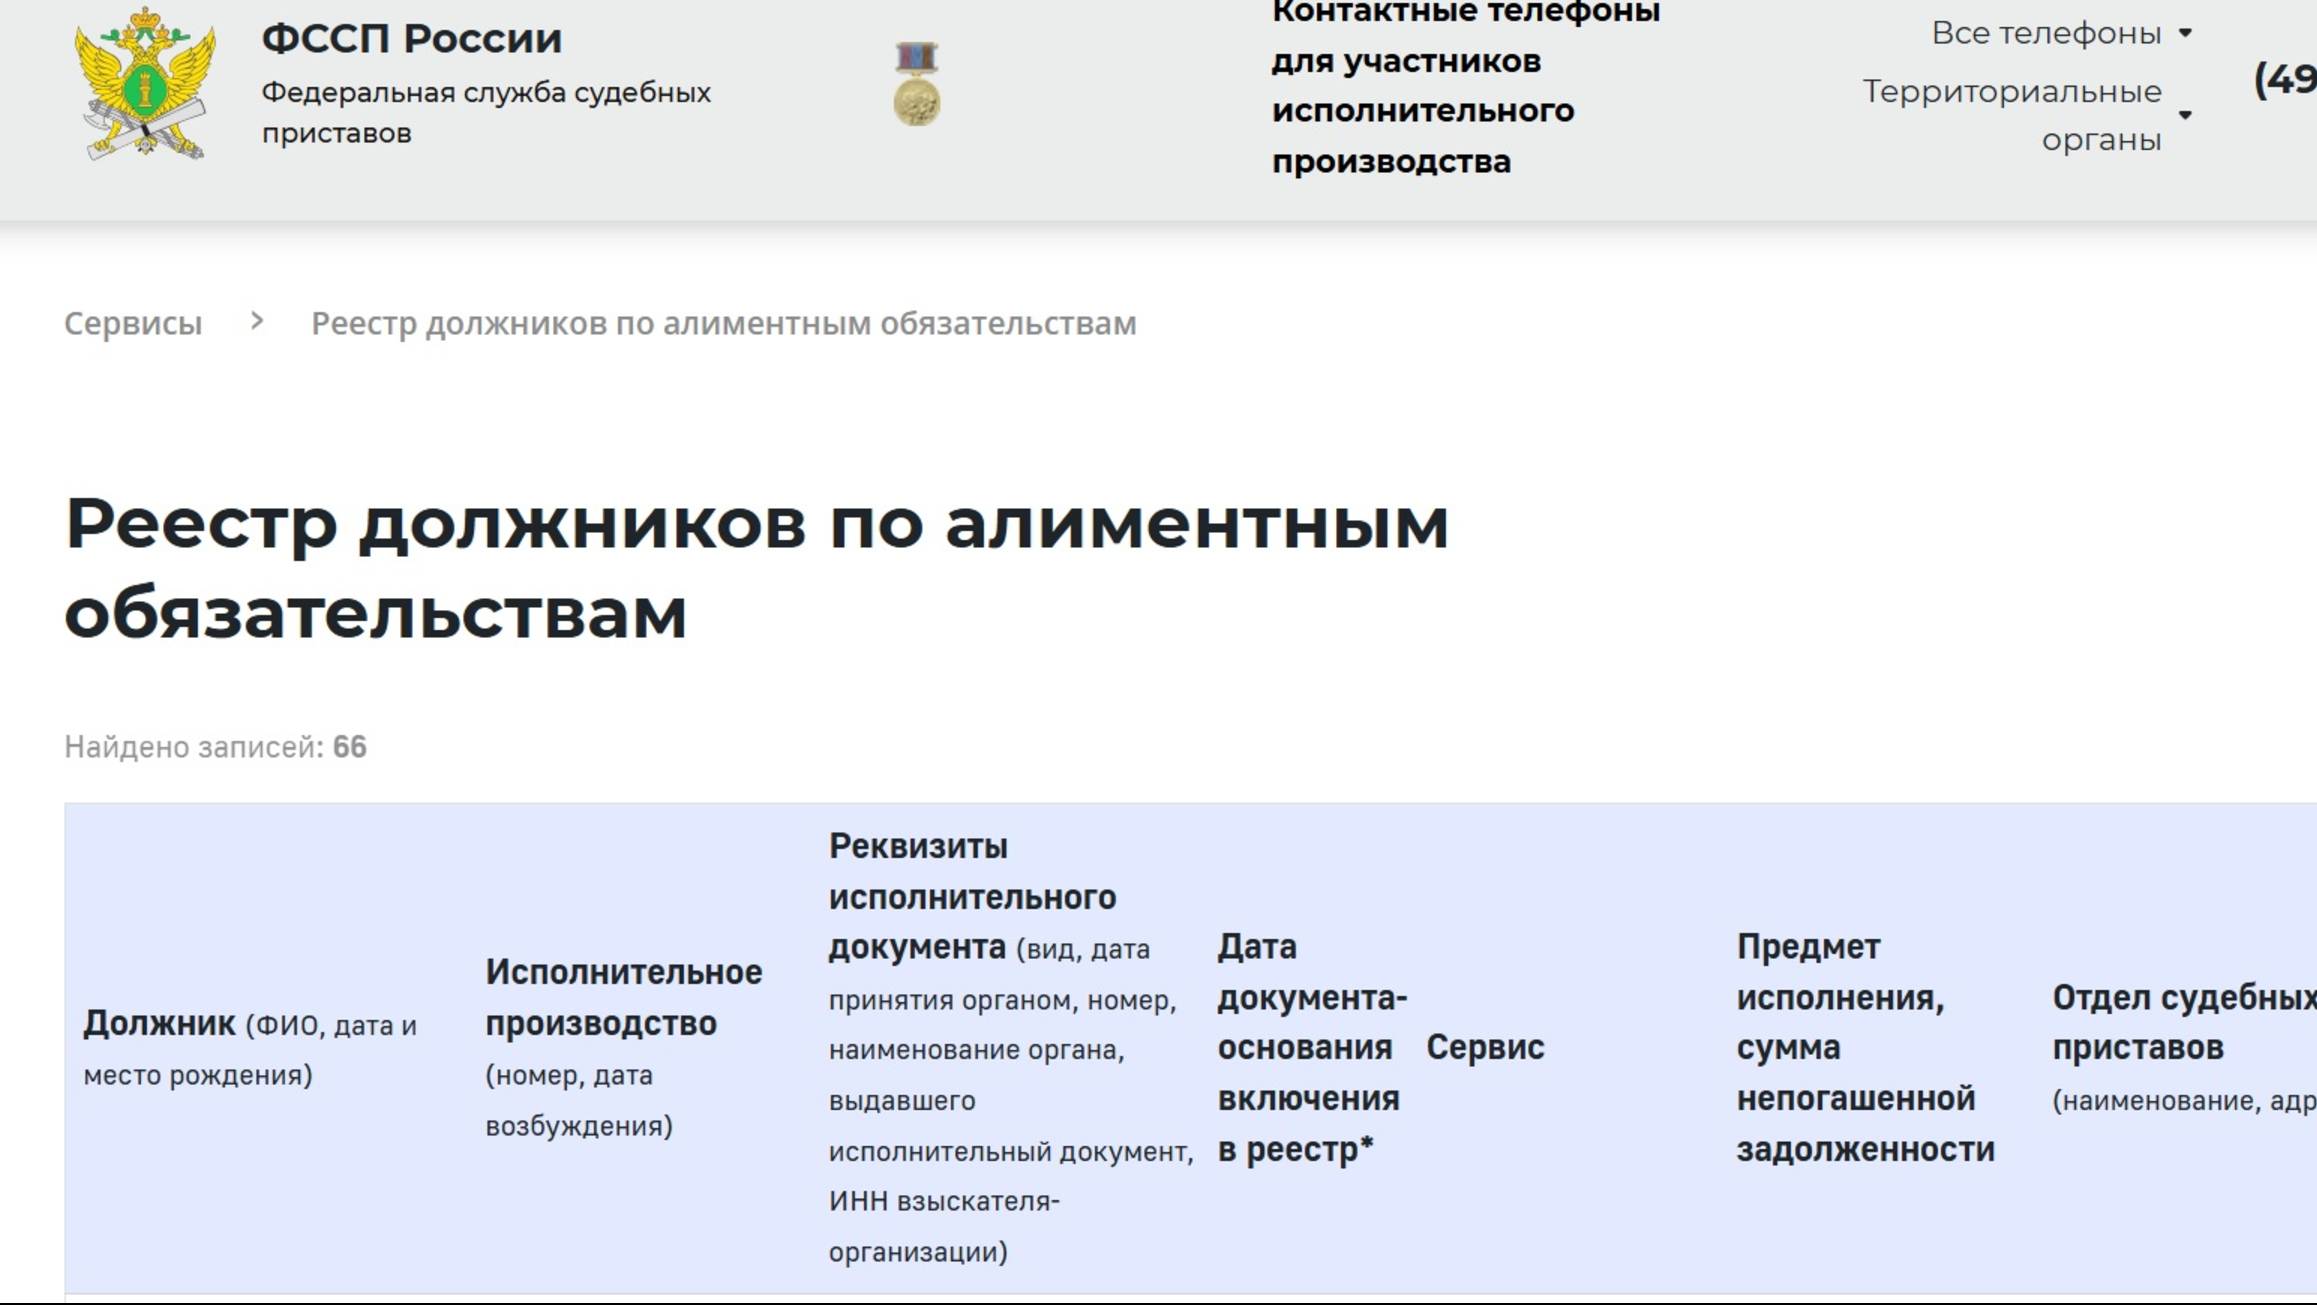Click Реестр должников breadcrumb item
Viewport: 2317px width, 1305px height.
click(x=723, y=323)
